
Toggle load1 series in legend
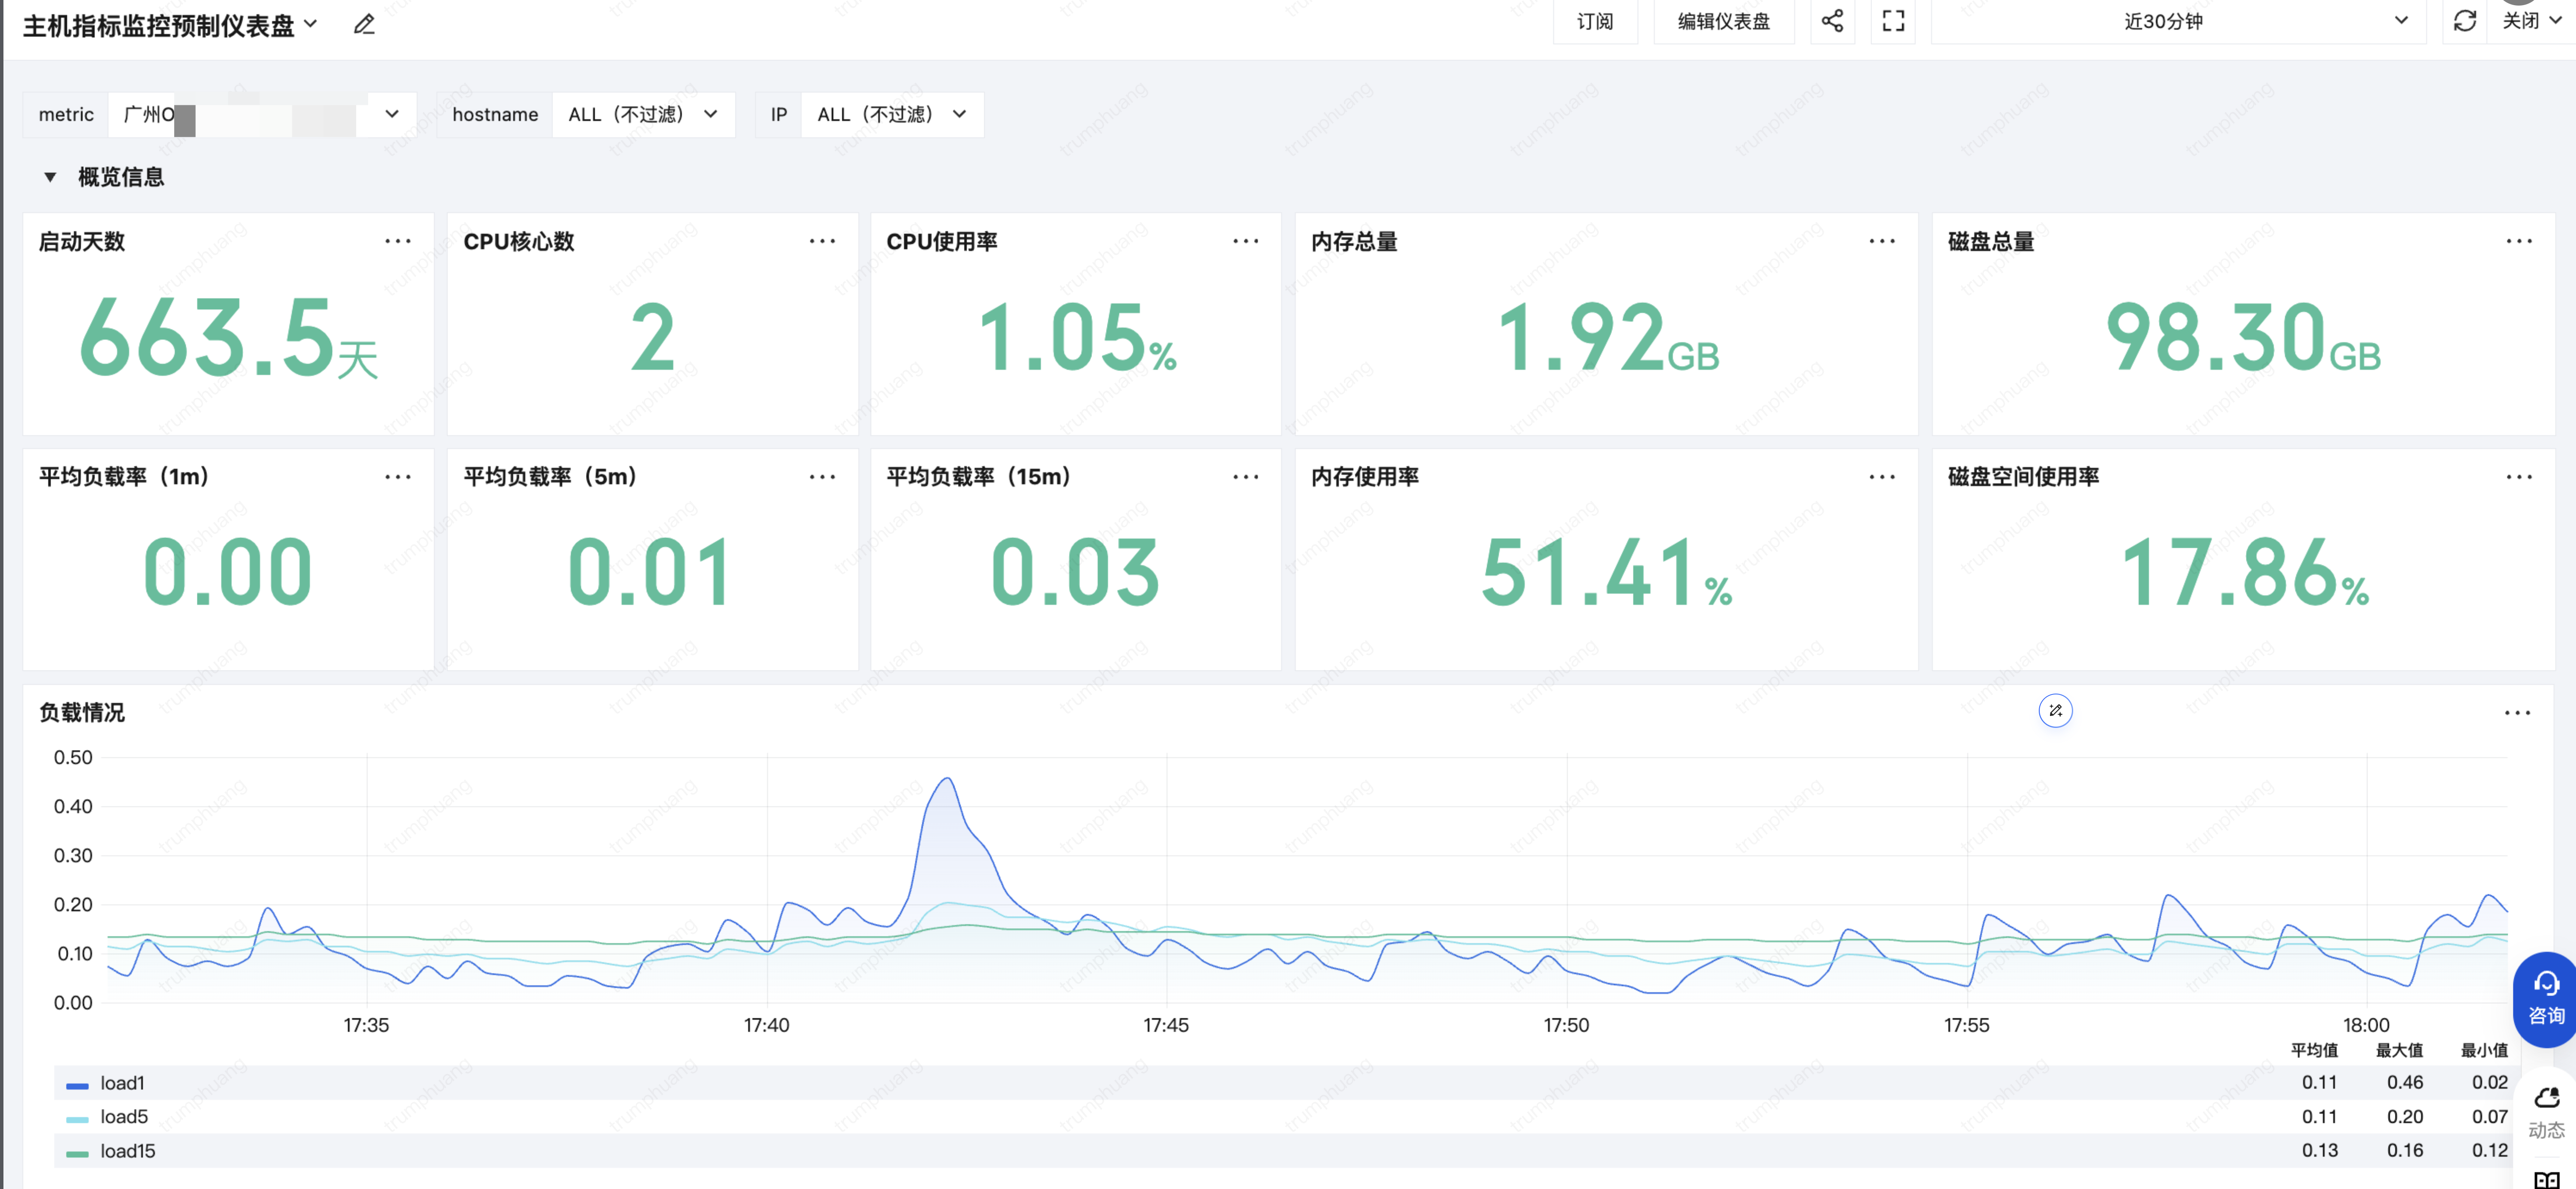click(x=122, y=1083)
